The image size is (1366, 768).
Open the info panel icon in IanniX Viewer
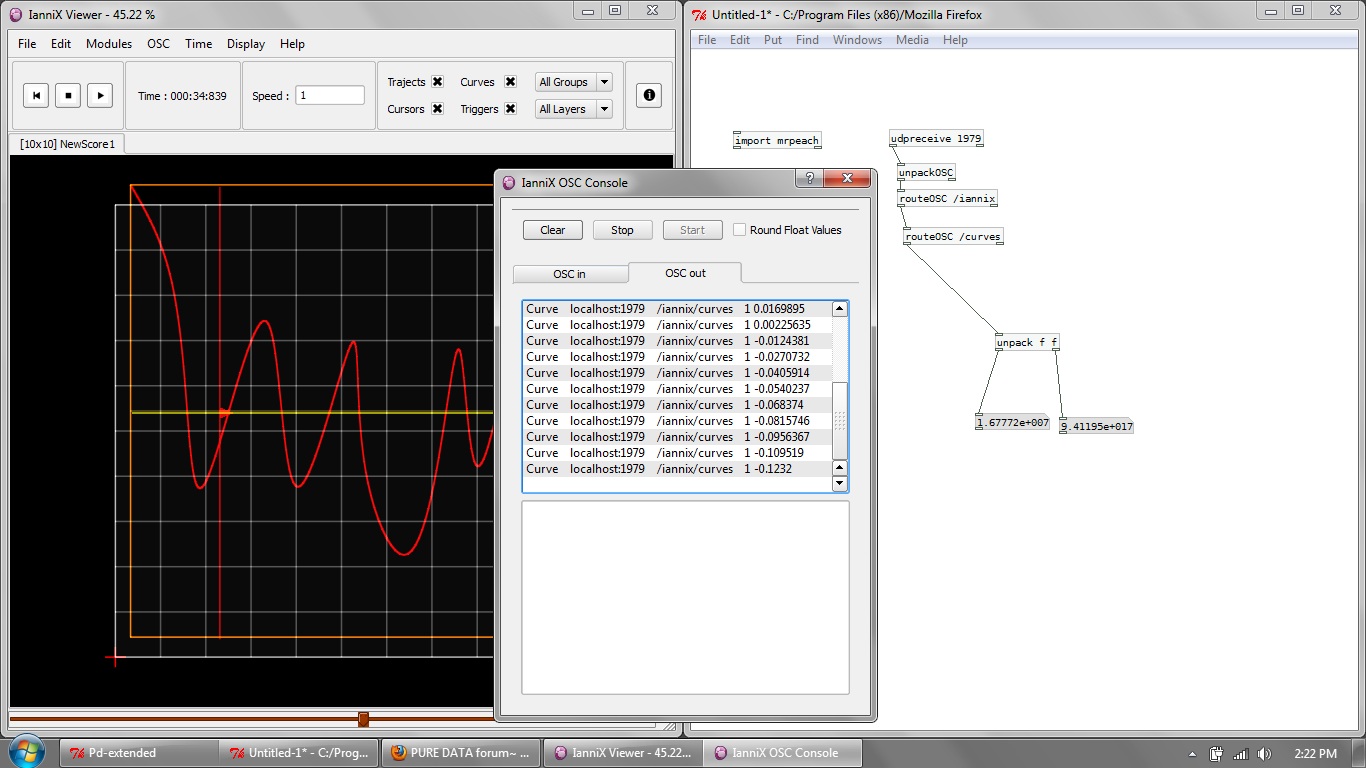649,95
